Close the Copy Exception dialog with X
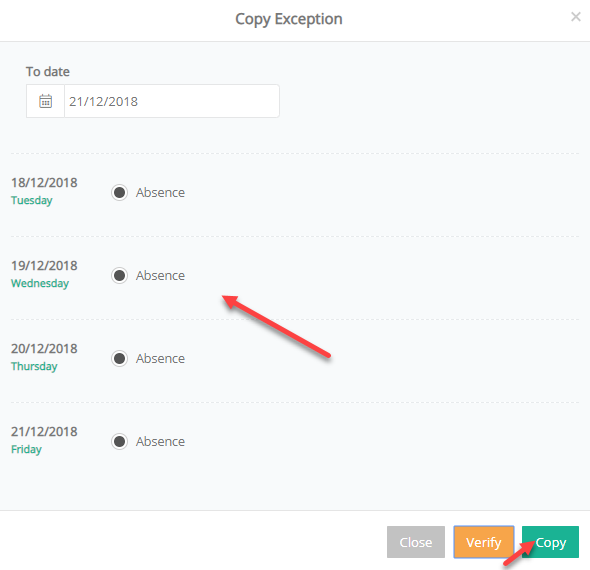Screen dimensions: 590x570 click(x=576, y=17)
